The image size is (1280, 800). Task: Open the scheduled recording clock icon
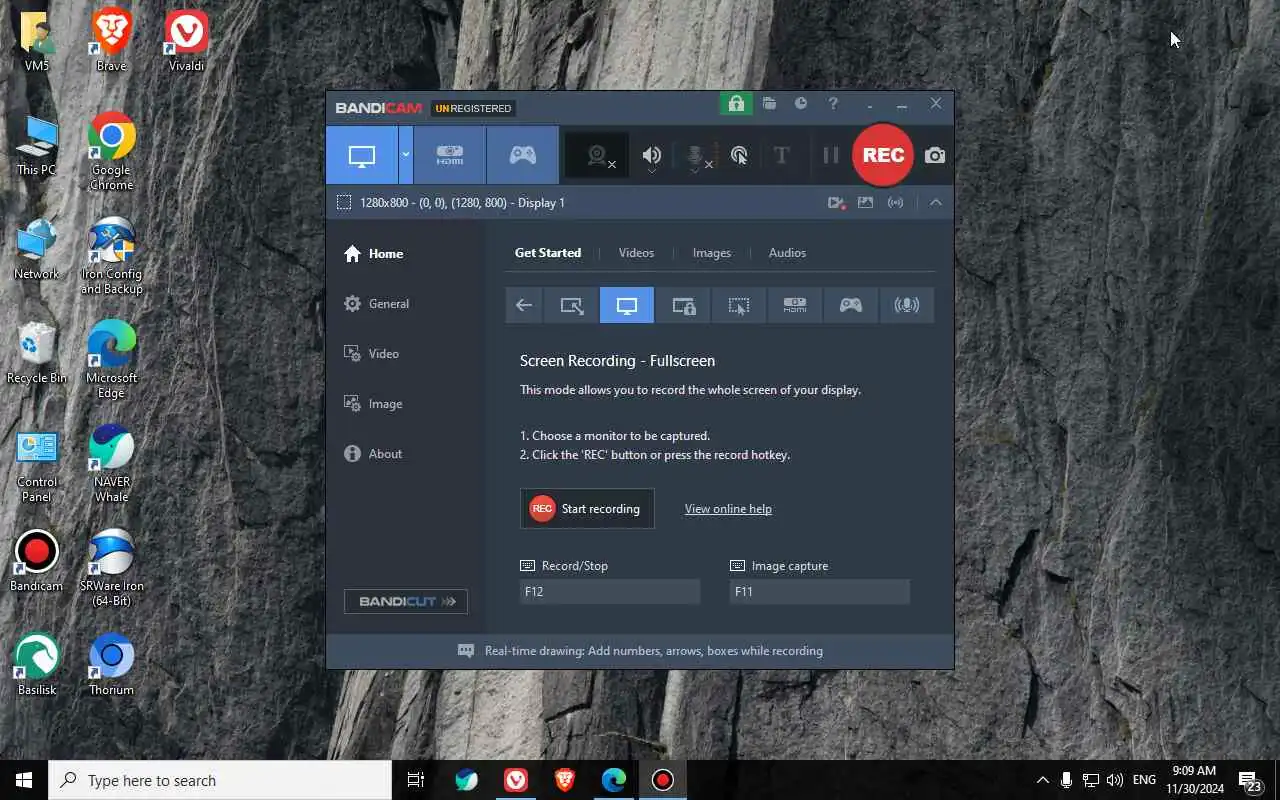(x=801, y=103)
